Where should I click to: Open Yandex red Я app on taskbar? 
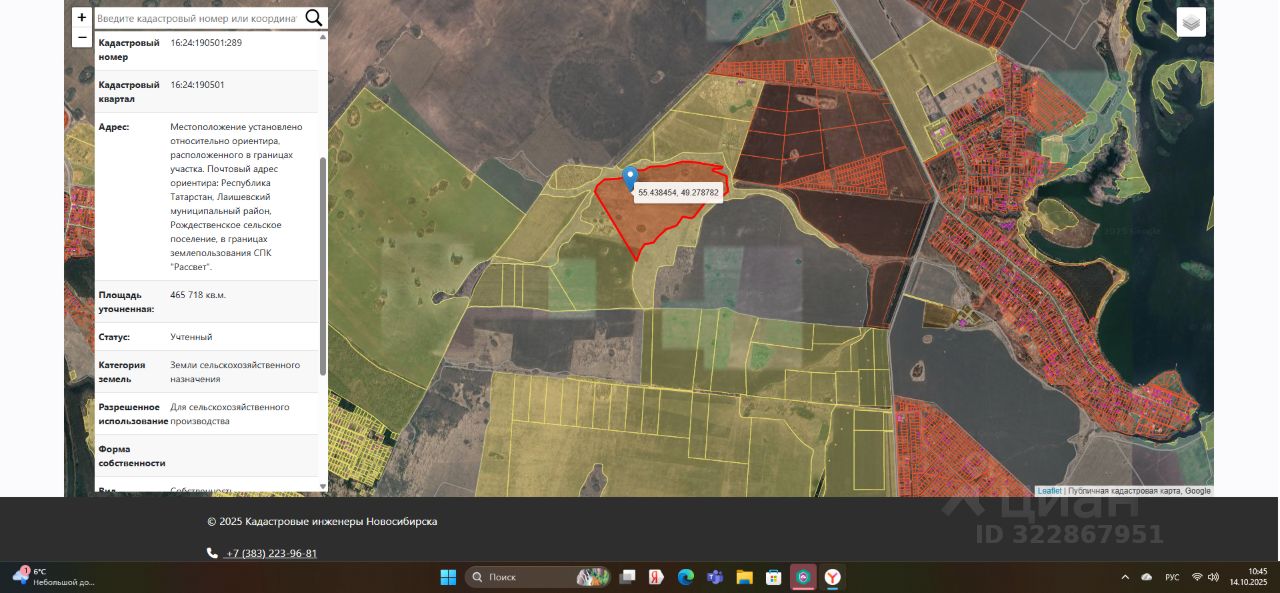coord(656,577)
